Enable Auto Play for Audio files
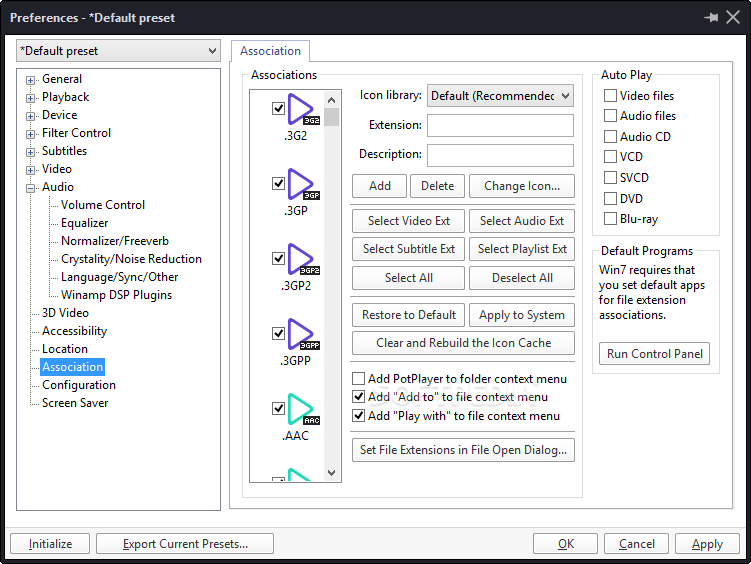The image size is (751, 564). 610,116
